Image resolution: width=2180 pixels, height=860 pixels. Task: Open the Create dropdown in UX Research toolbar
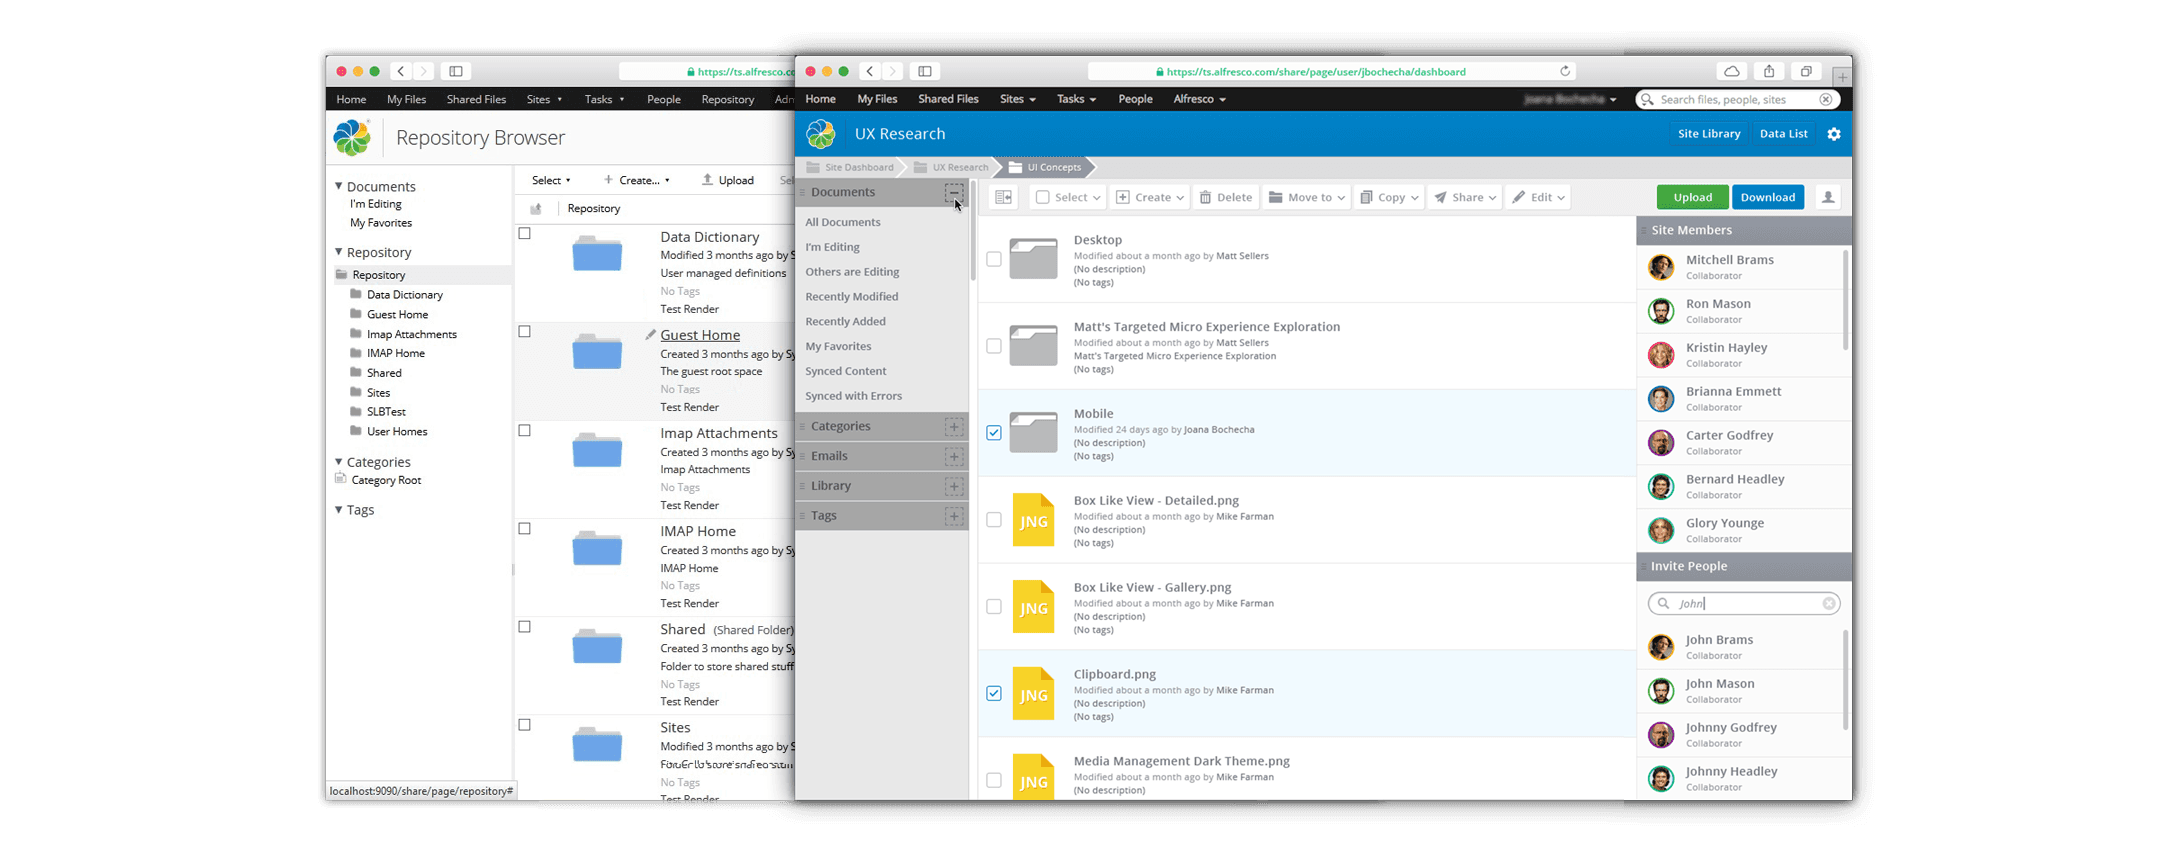tap(1149, 197)
